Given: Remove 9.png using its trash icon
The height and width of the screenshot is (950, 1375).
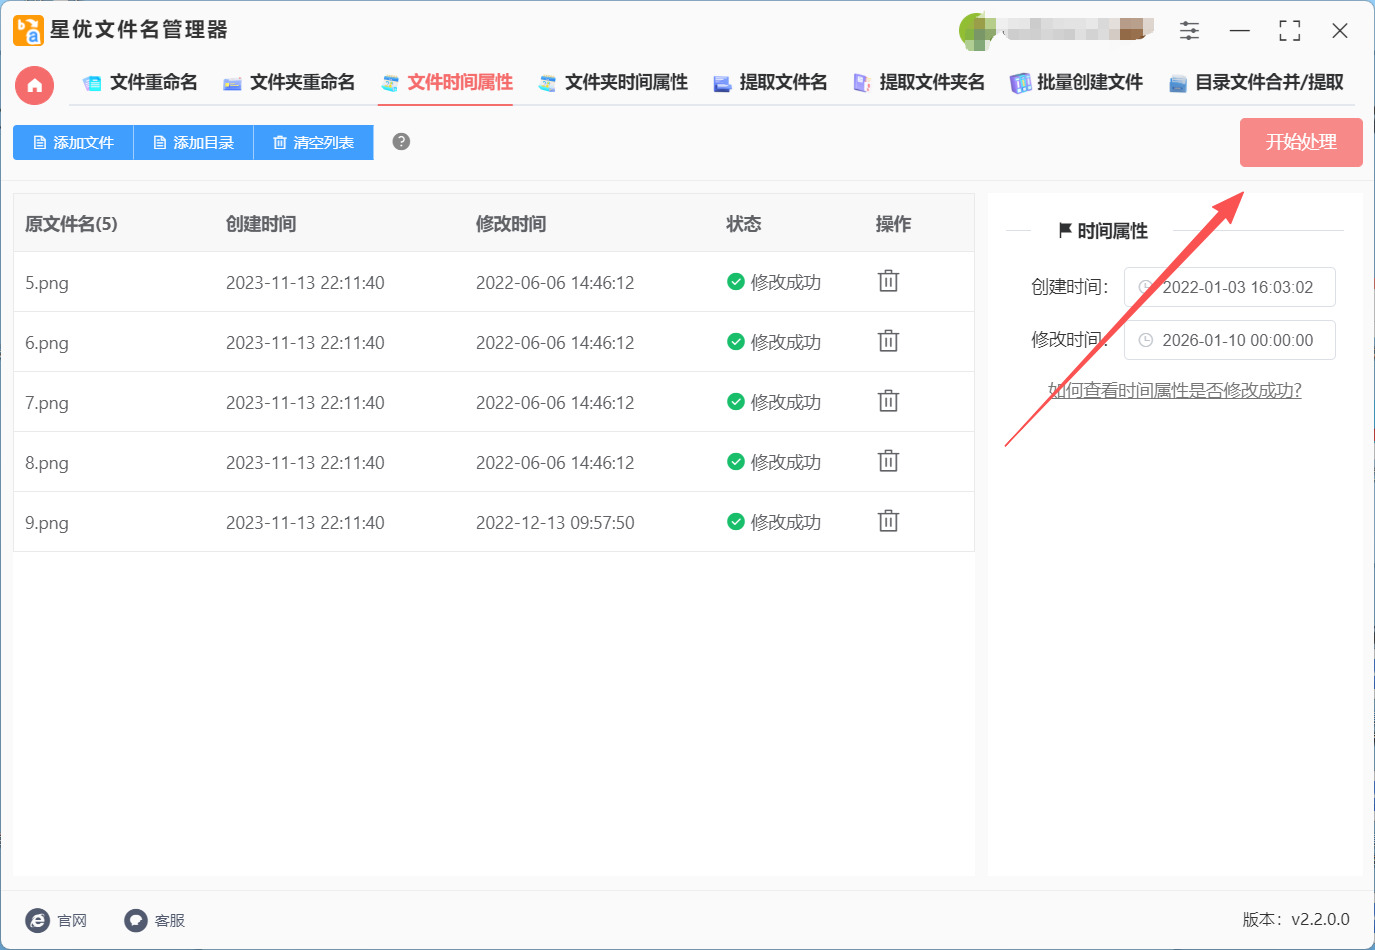Looking at the screenshot, I should 888,521.
